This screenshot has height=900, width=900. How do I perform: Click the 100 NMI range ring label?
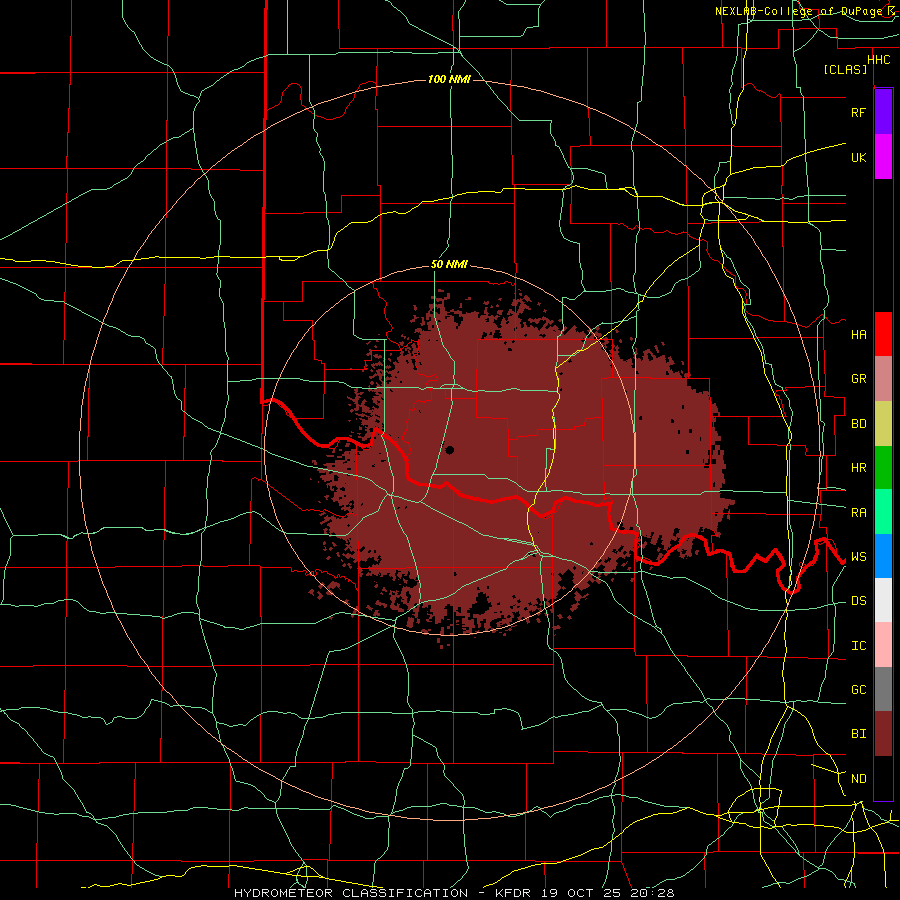[x=449, y=79]
